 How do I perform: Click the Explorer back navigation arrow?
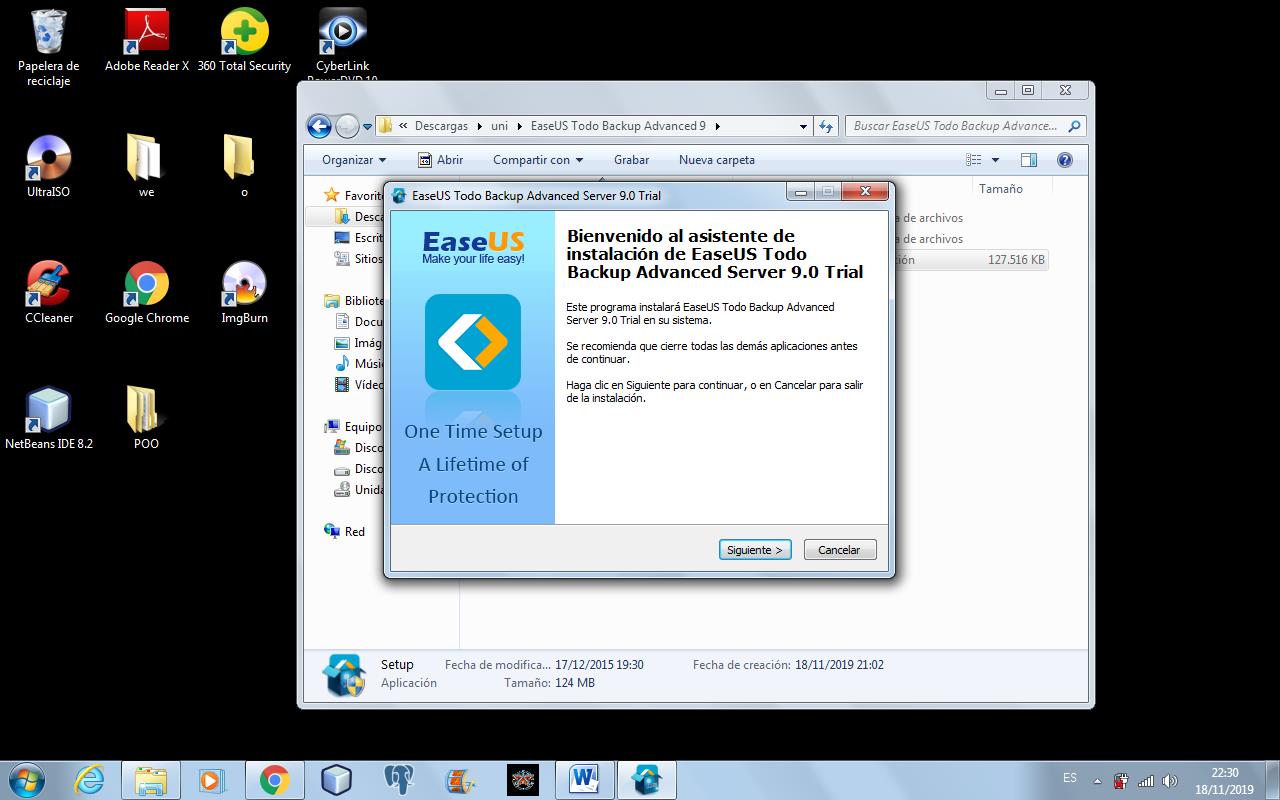pyautogui.click(x=319, y=126)
